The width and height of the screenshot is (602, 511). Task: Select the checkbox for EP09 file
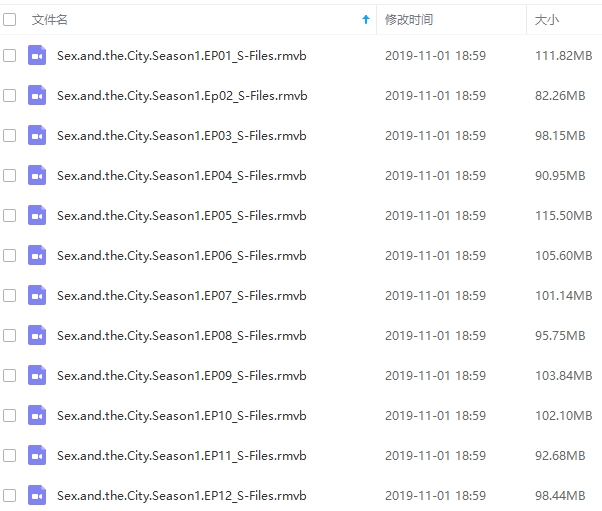(x=10, y=375)
